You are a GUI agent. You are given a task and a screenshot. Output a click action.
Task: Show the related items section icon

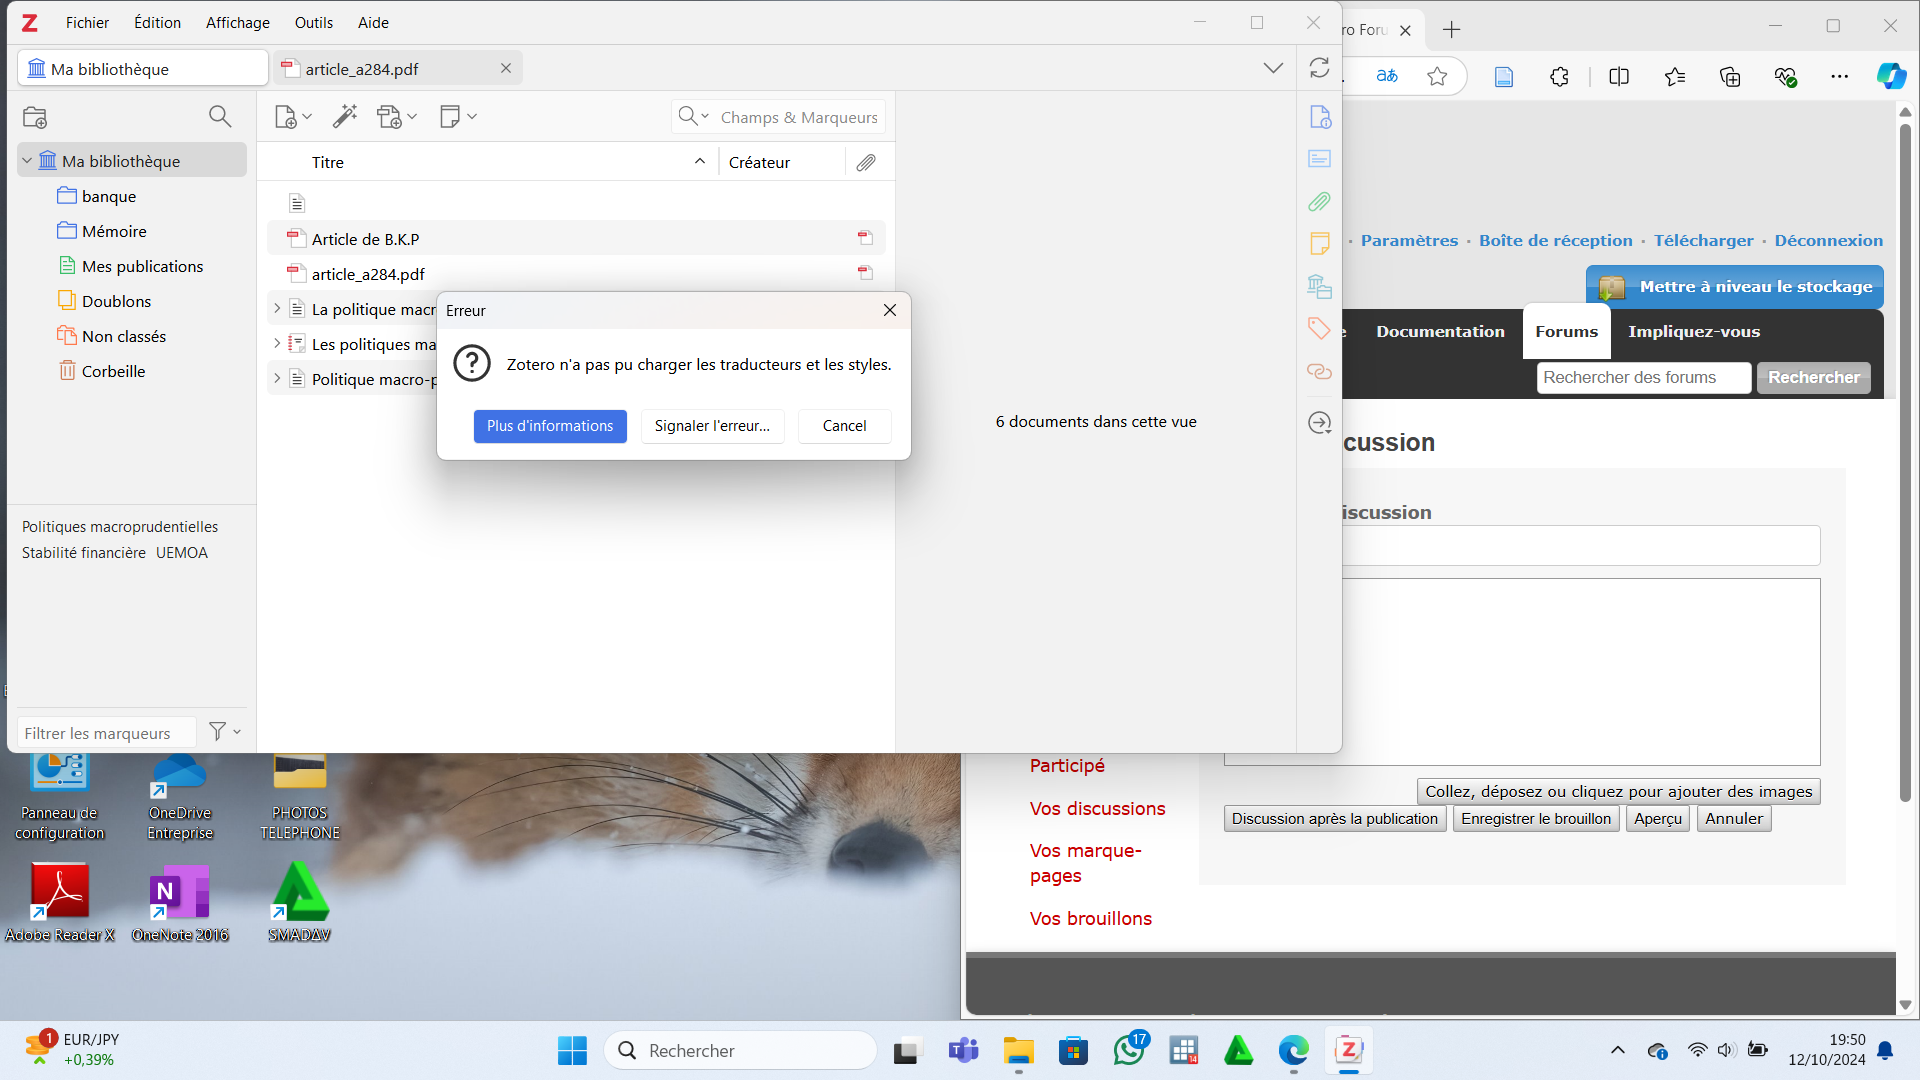tap(1320, 371)
